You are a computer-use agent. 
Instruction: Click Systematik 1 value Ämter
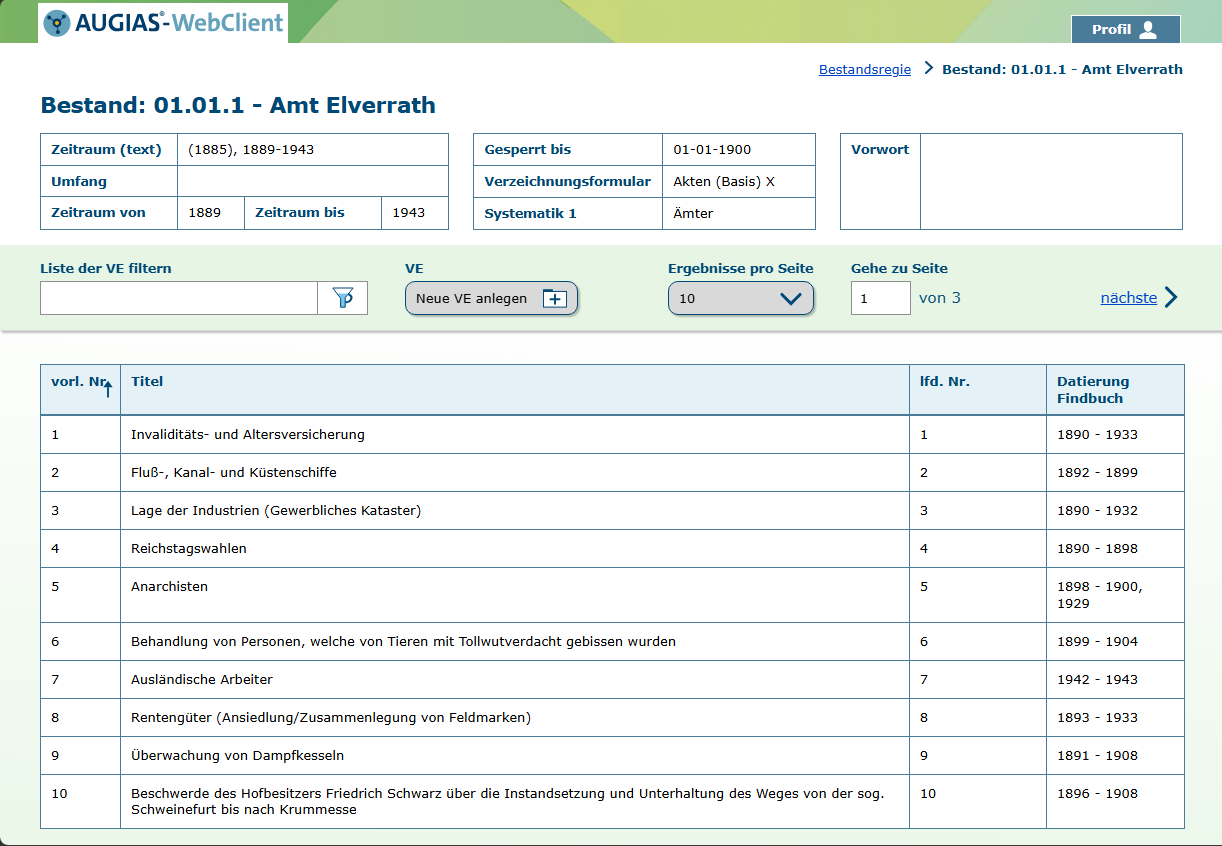(x=738, y=214)
